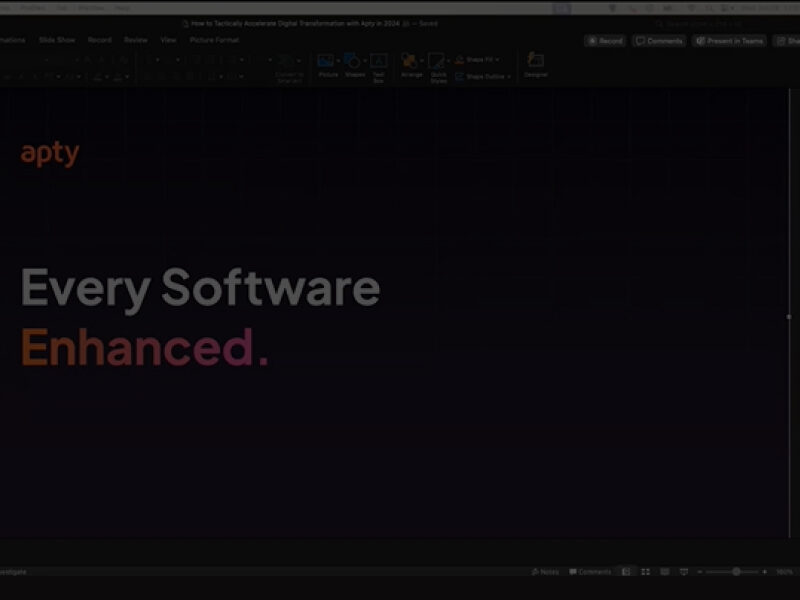This screenshot has height=600, width=800.
Task: Toggle the Comments pane in status bar
Action: 590,572
